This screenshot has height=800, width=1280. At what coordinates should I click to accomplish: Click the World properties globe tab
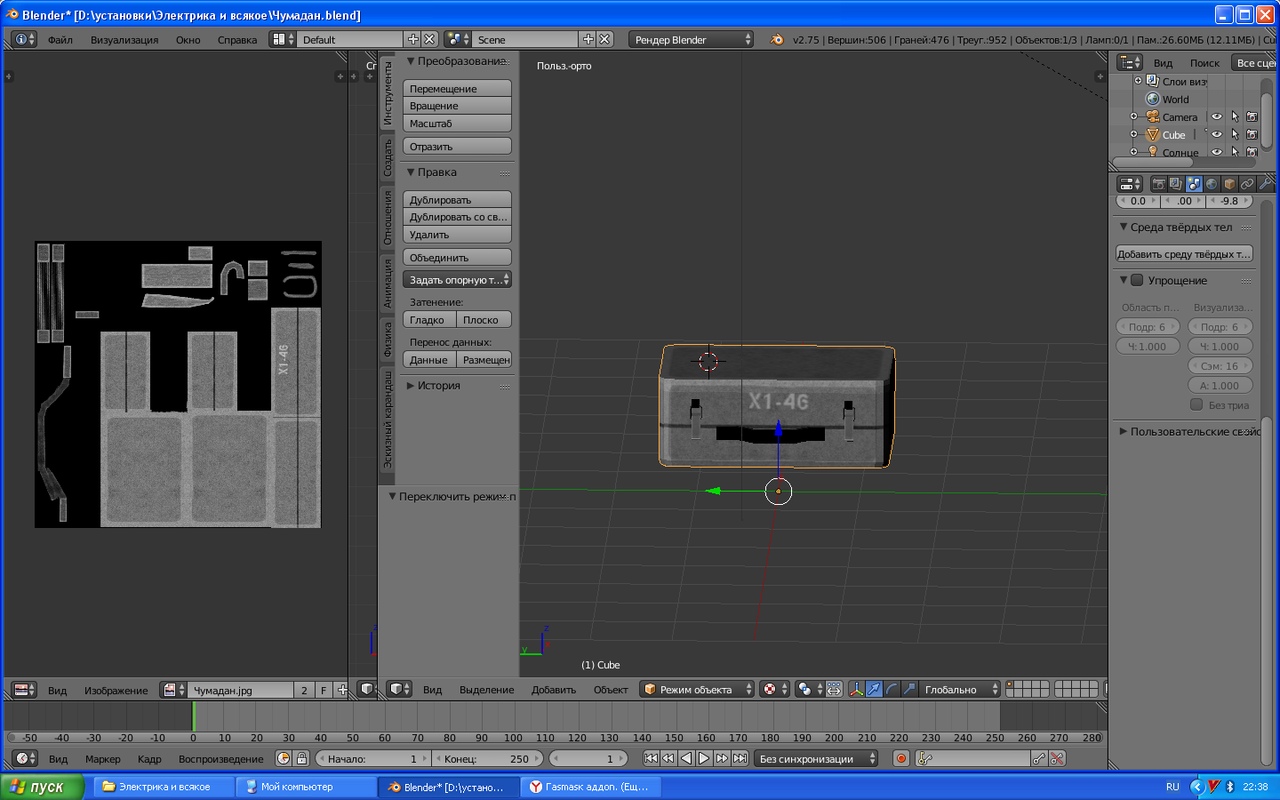pyautogui.click(x=1211, y=184)
